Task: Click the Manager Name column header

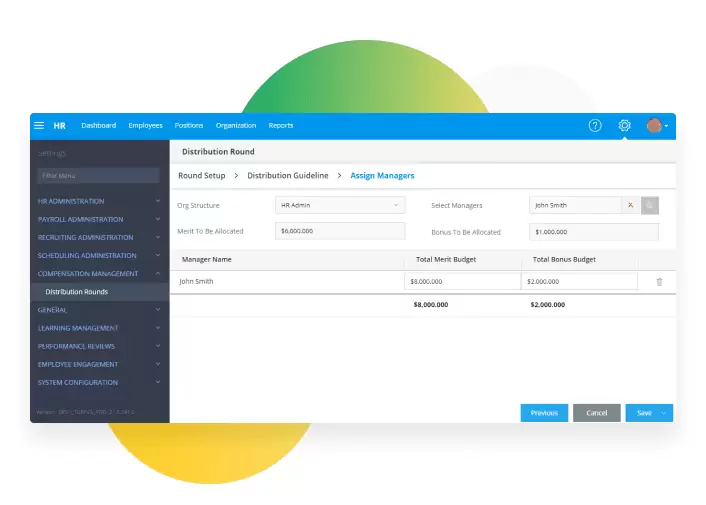Action: pos(207,260)
